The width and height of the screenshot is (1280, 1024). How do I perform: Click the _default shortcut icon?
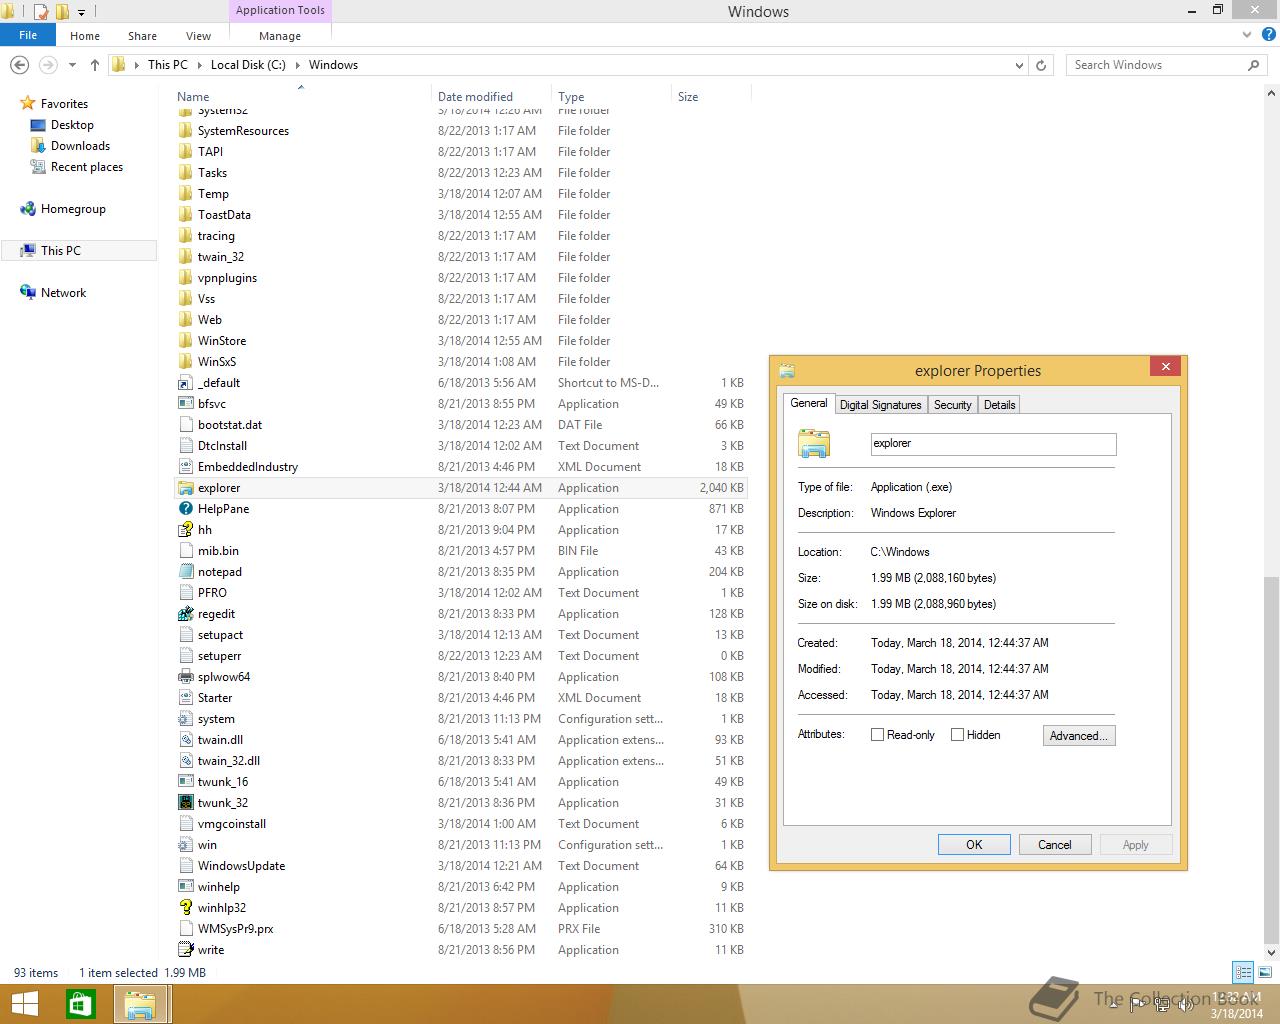point(185,383)
